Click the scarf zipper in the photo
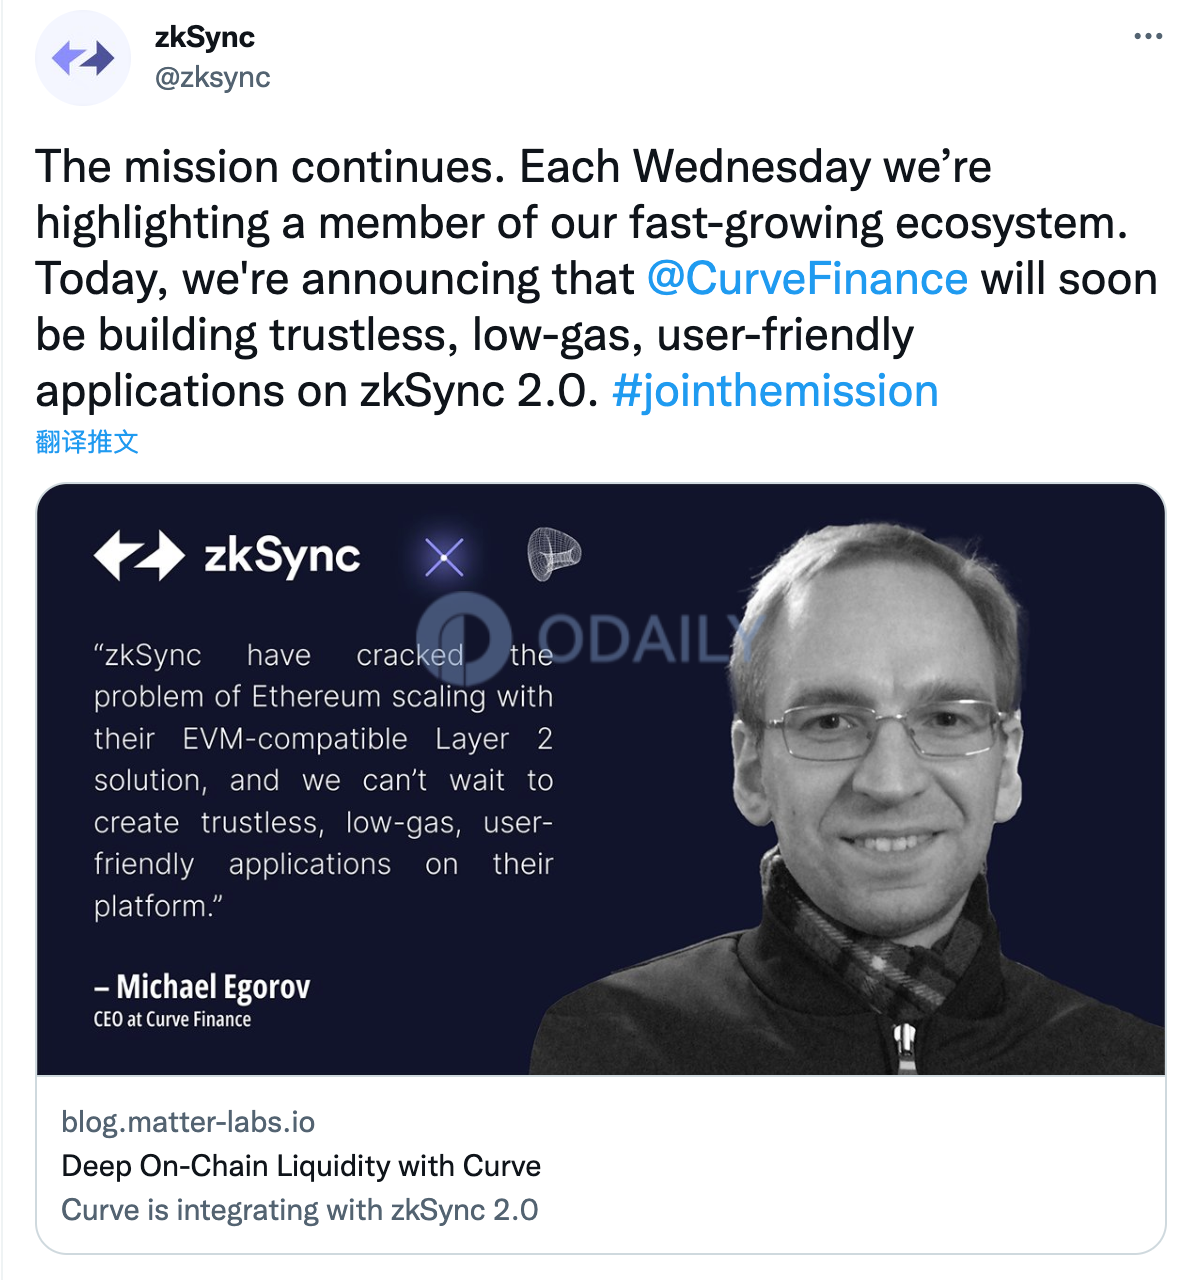Viewport: 1184px width, 1280px height. coord(906,1047)
